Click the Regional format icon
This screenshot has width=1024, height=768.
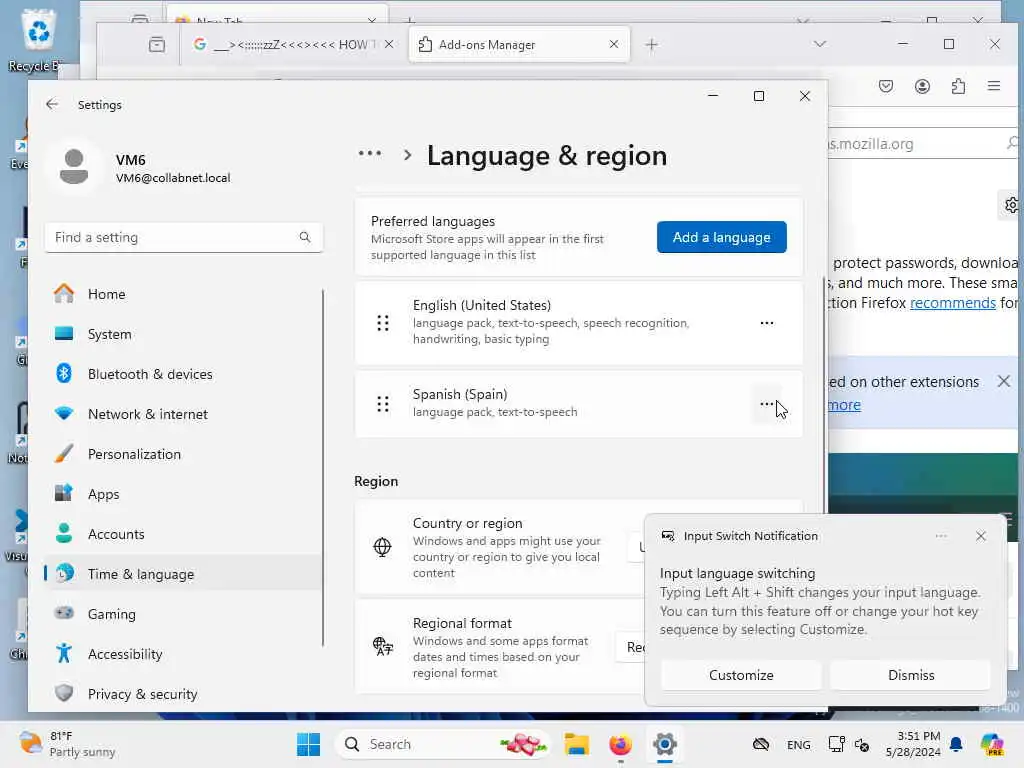(383, 647)
